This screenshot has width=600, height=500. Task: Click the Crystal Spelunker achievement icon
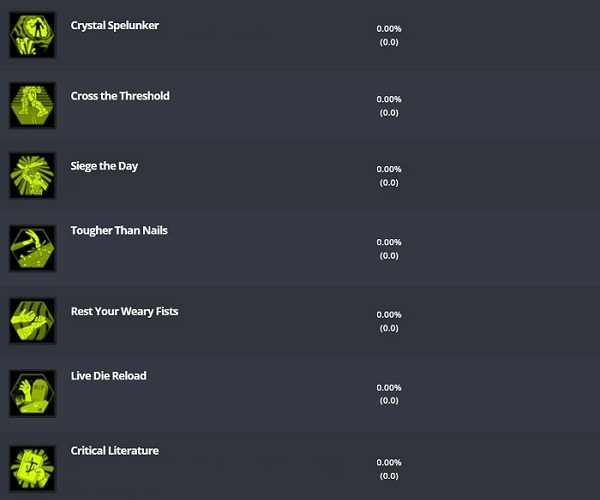(x=33, y=35)
